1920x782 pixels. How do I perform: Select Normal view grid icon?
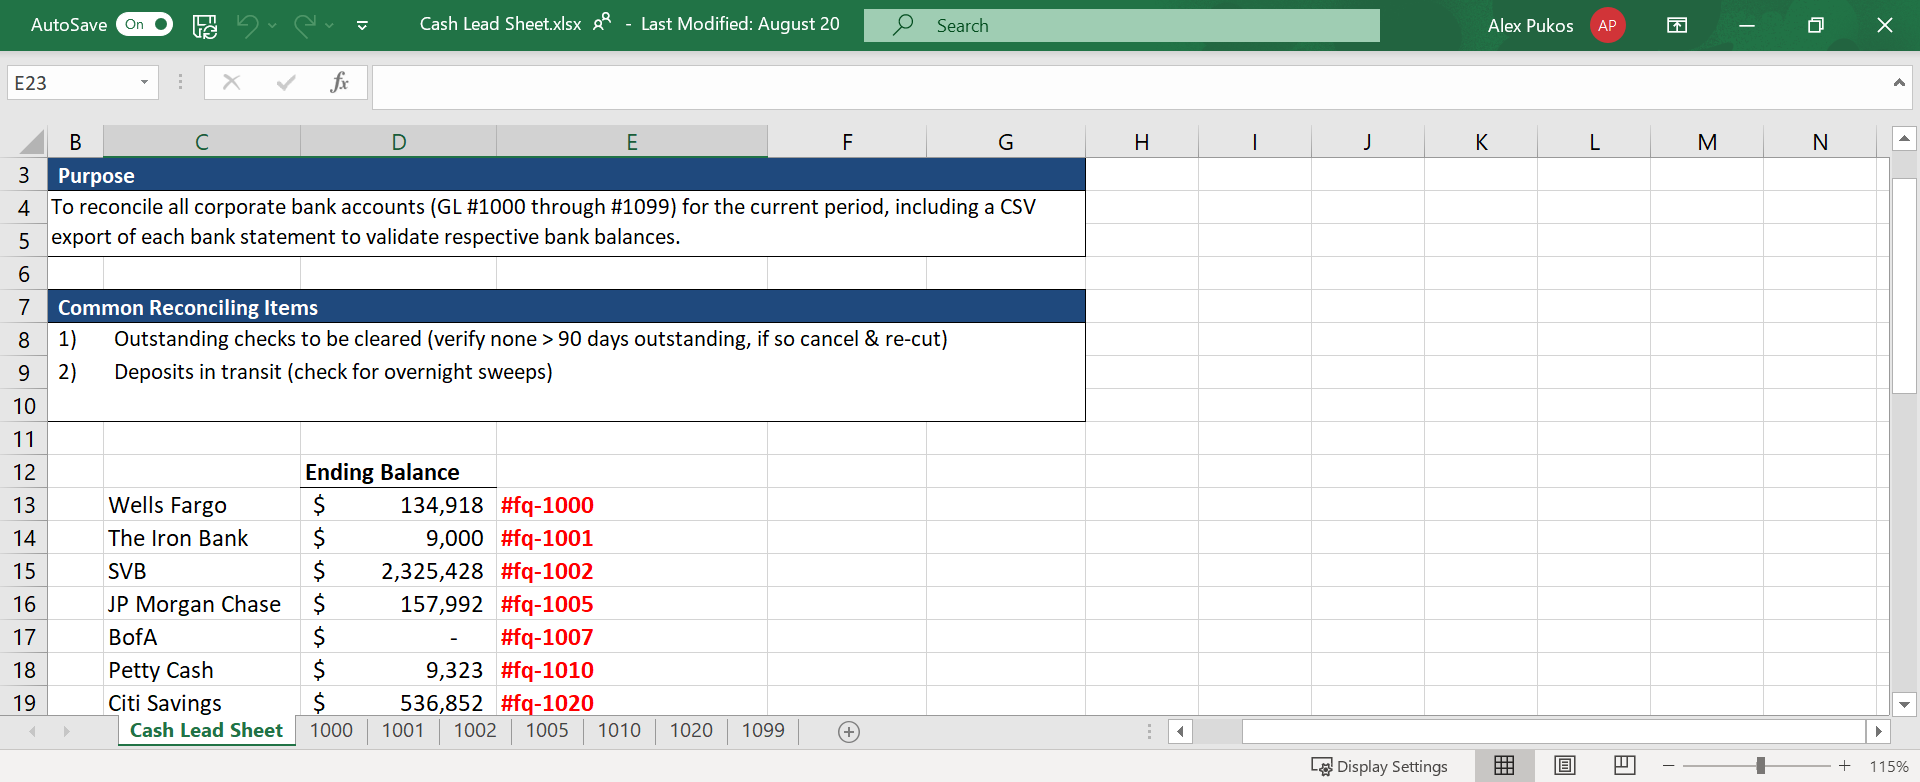pos(1504,766)
